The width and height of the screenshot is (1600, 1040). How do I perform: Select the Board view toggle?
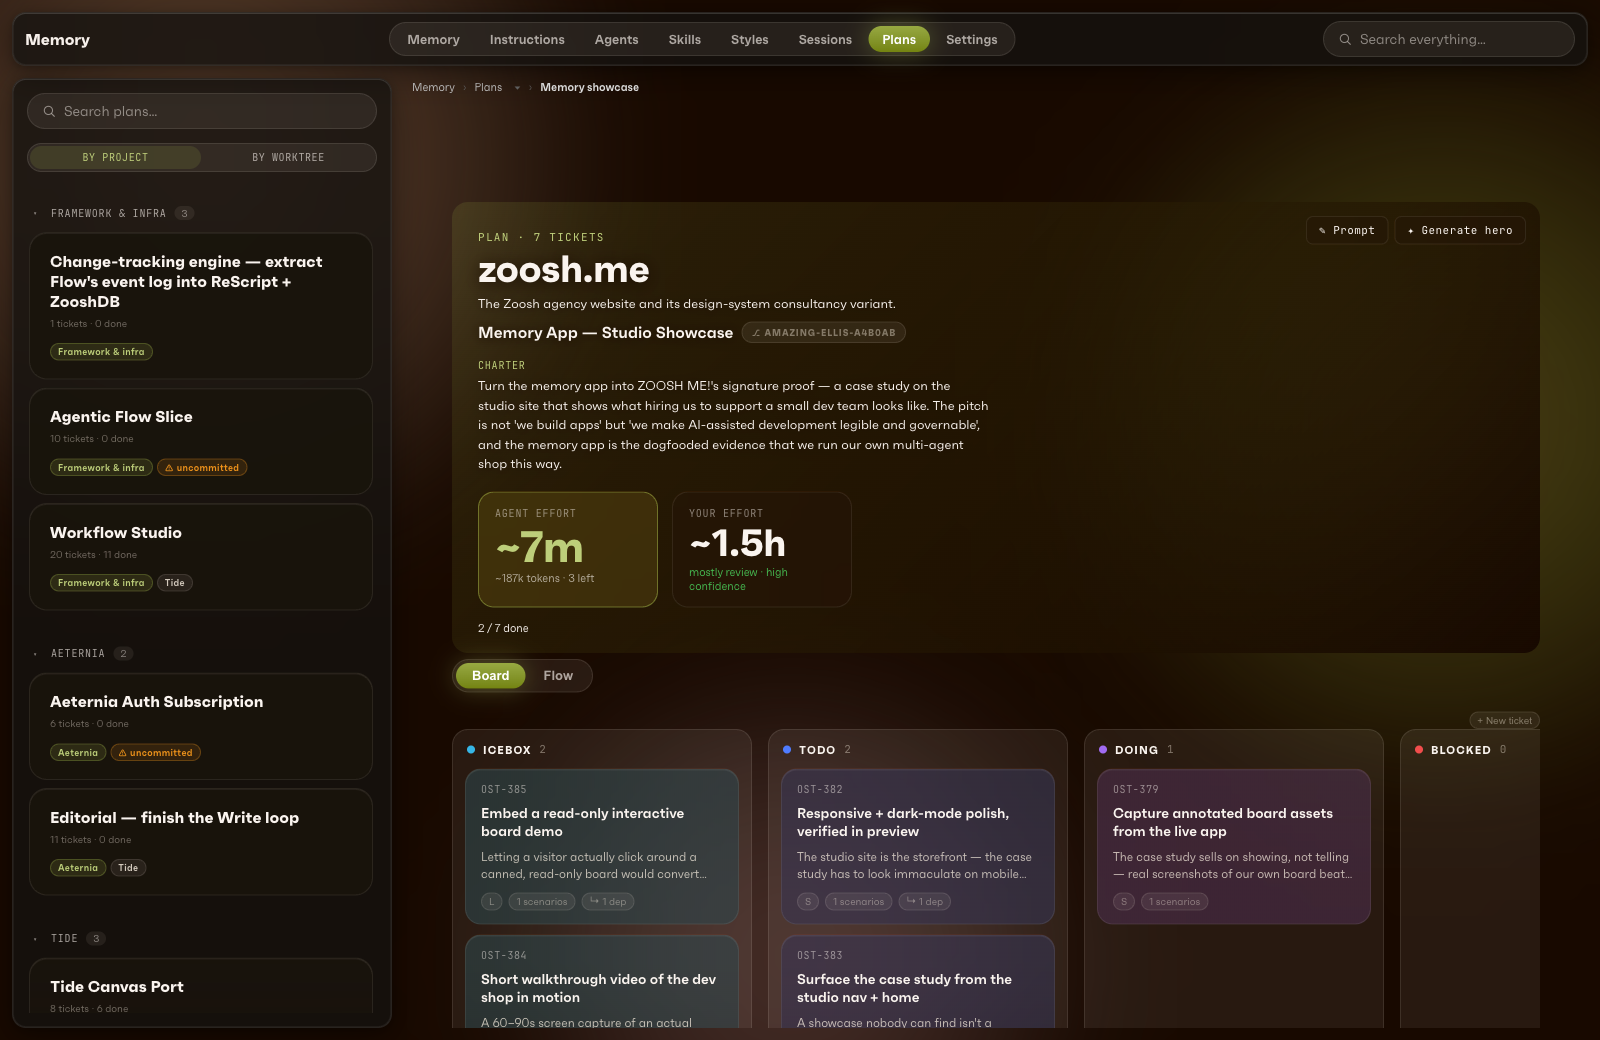[490, 676]
